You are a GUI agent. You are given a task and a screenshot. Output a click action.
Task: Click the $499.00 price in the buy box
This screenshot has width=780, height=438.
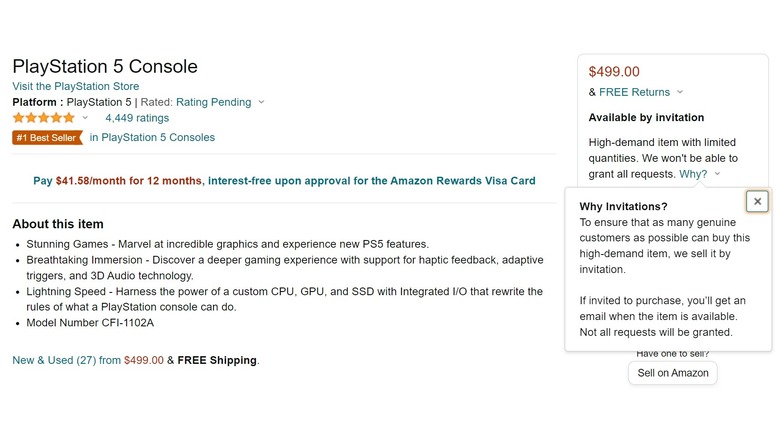click(x=614, y=72)
